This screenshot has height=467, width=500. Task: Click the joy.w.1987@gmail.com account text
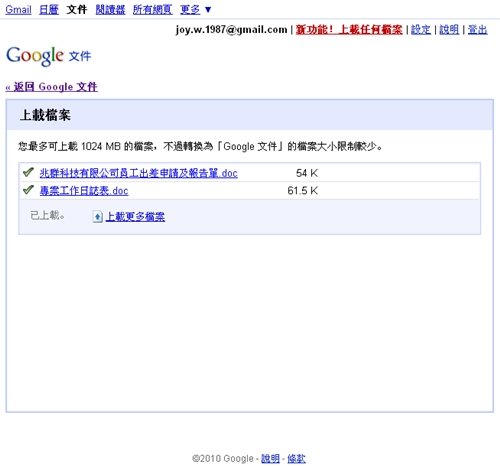pos(231,30)
